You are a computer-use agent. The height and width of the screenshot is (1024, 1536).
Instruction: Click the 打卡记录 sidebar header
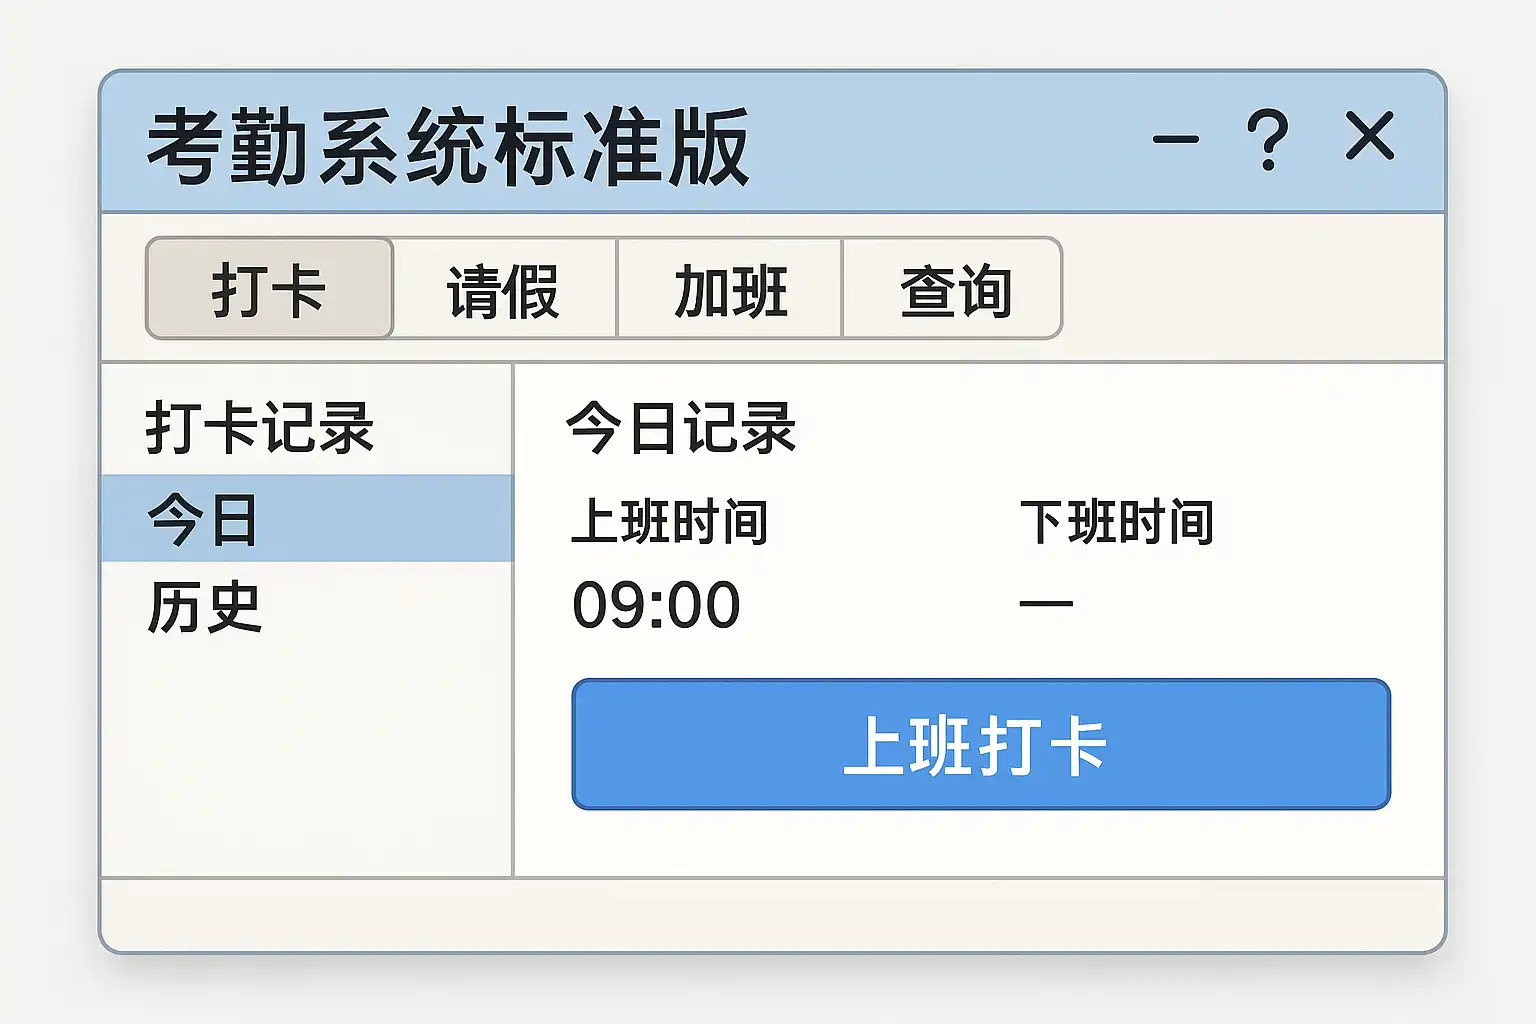coord(260,428)
